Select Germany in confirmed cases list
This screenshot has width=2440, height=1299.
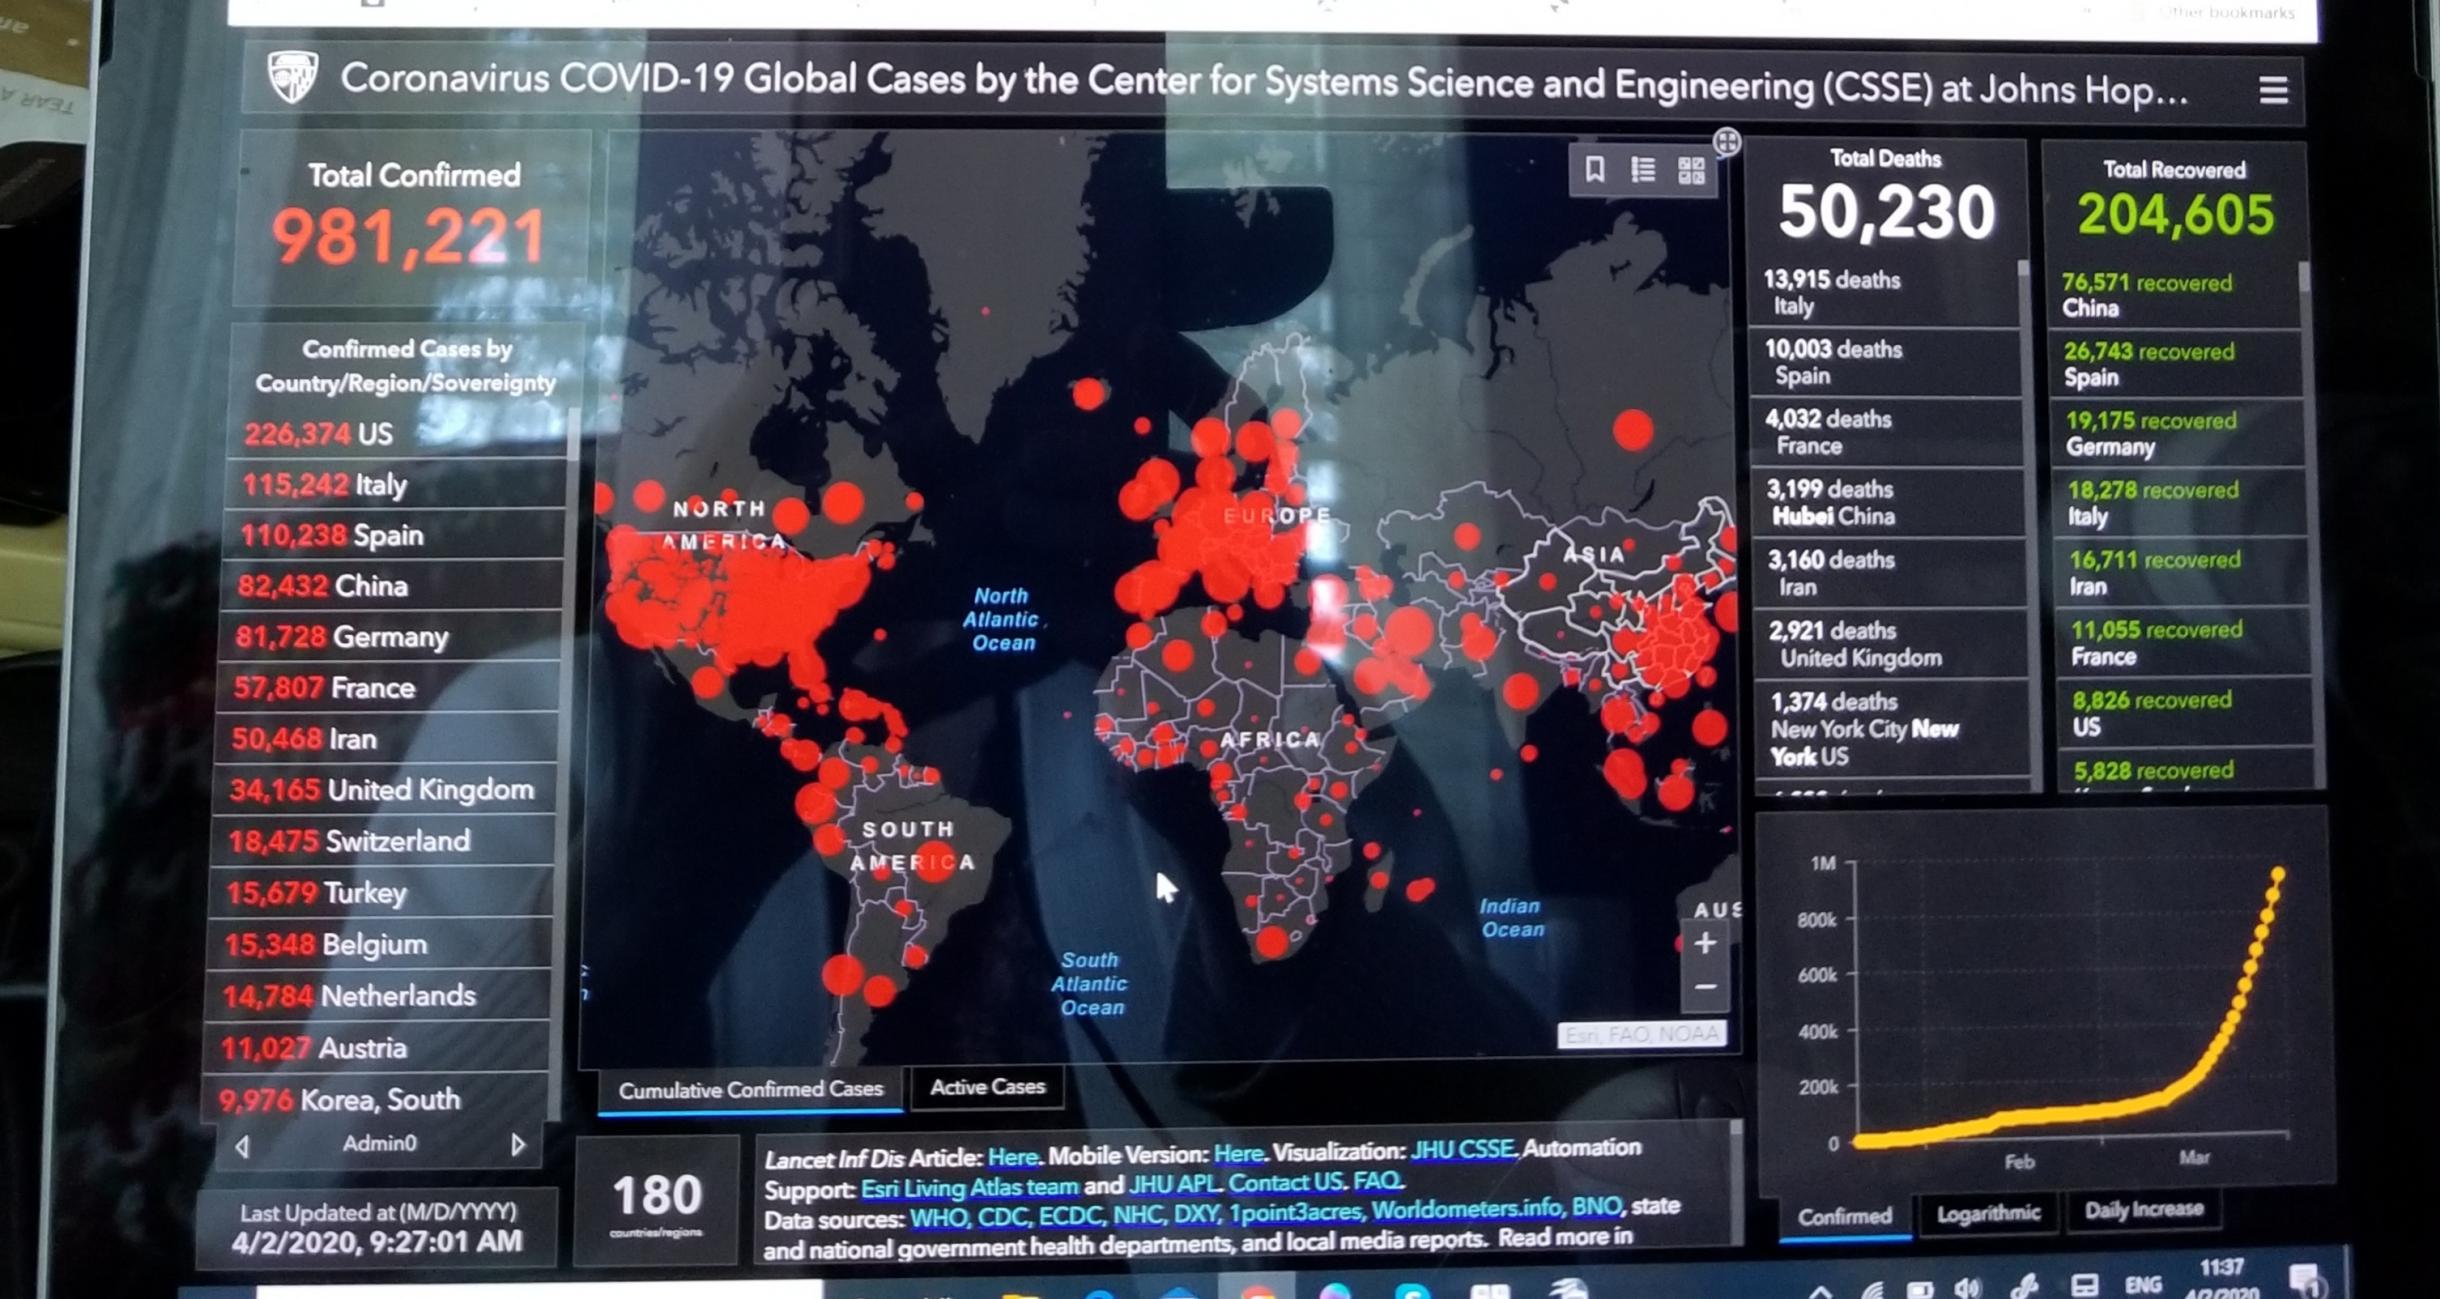point(390,637)
